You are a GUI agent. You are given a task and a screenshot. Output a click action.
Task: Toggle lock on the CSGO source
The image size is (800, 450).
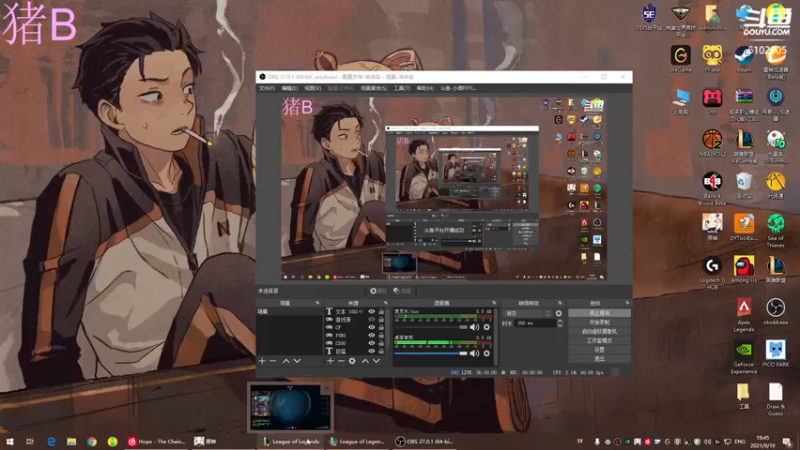tap(381, 343)
